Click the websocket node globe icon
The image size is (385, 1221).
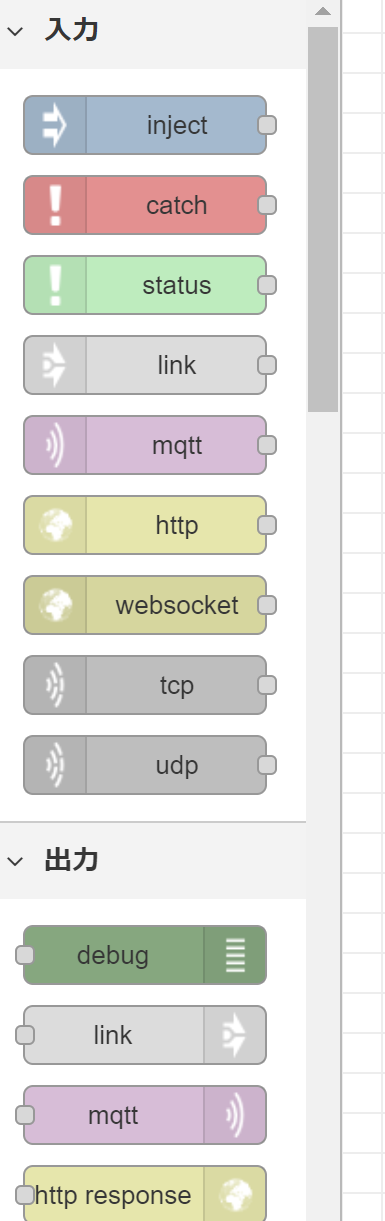55,605
